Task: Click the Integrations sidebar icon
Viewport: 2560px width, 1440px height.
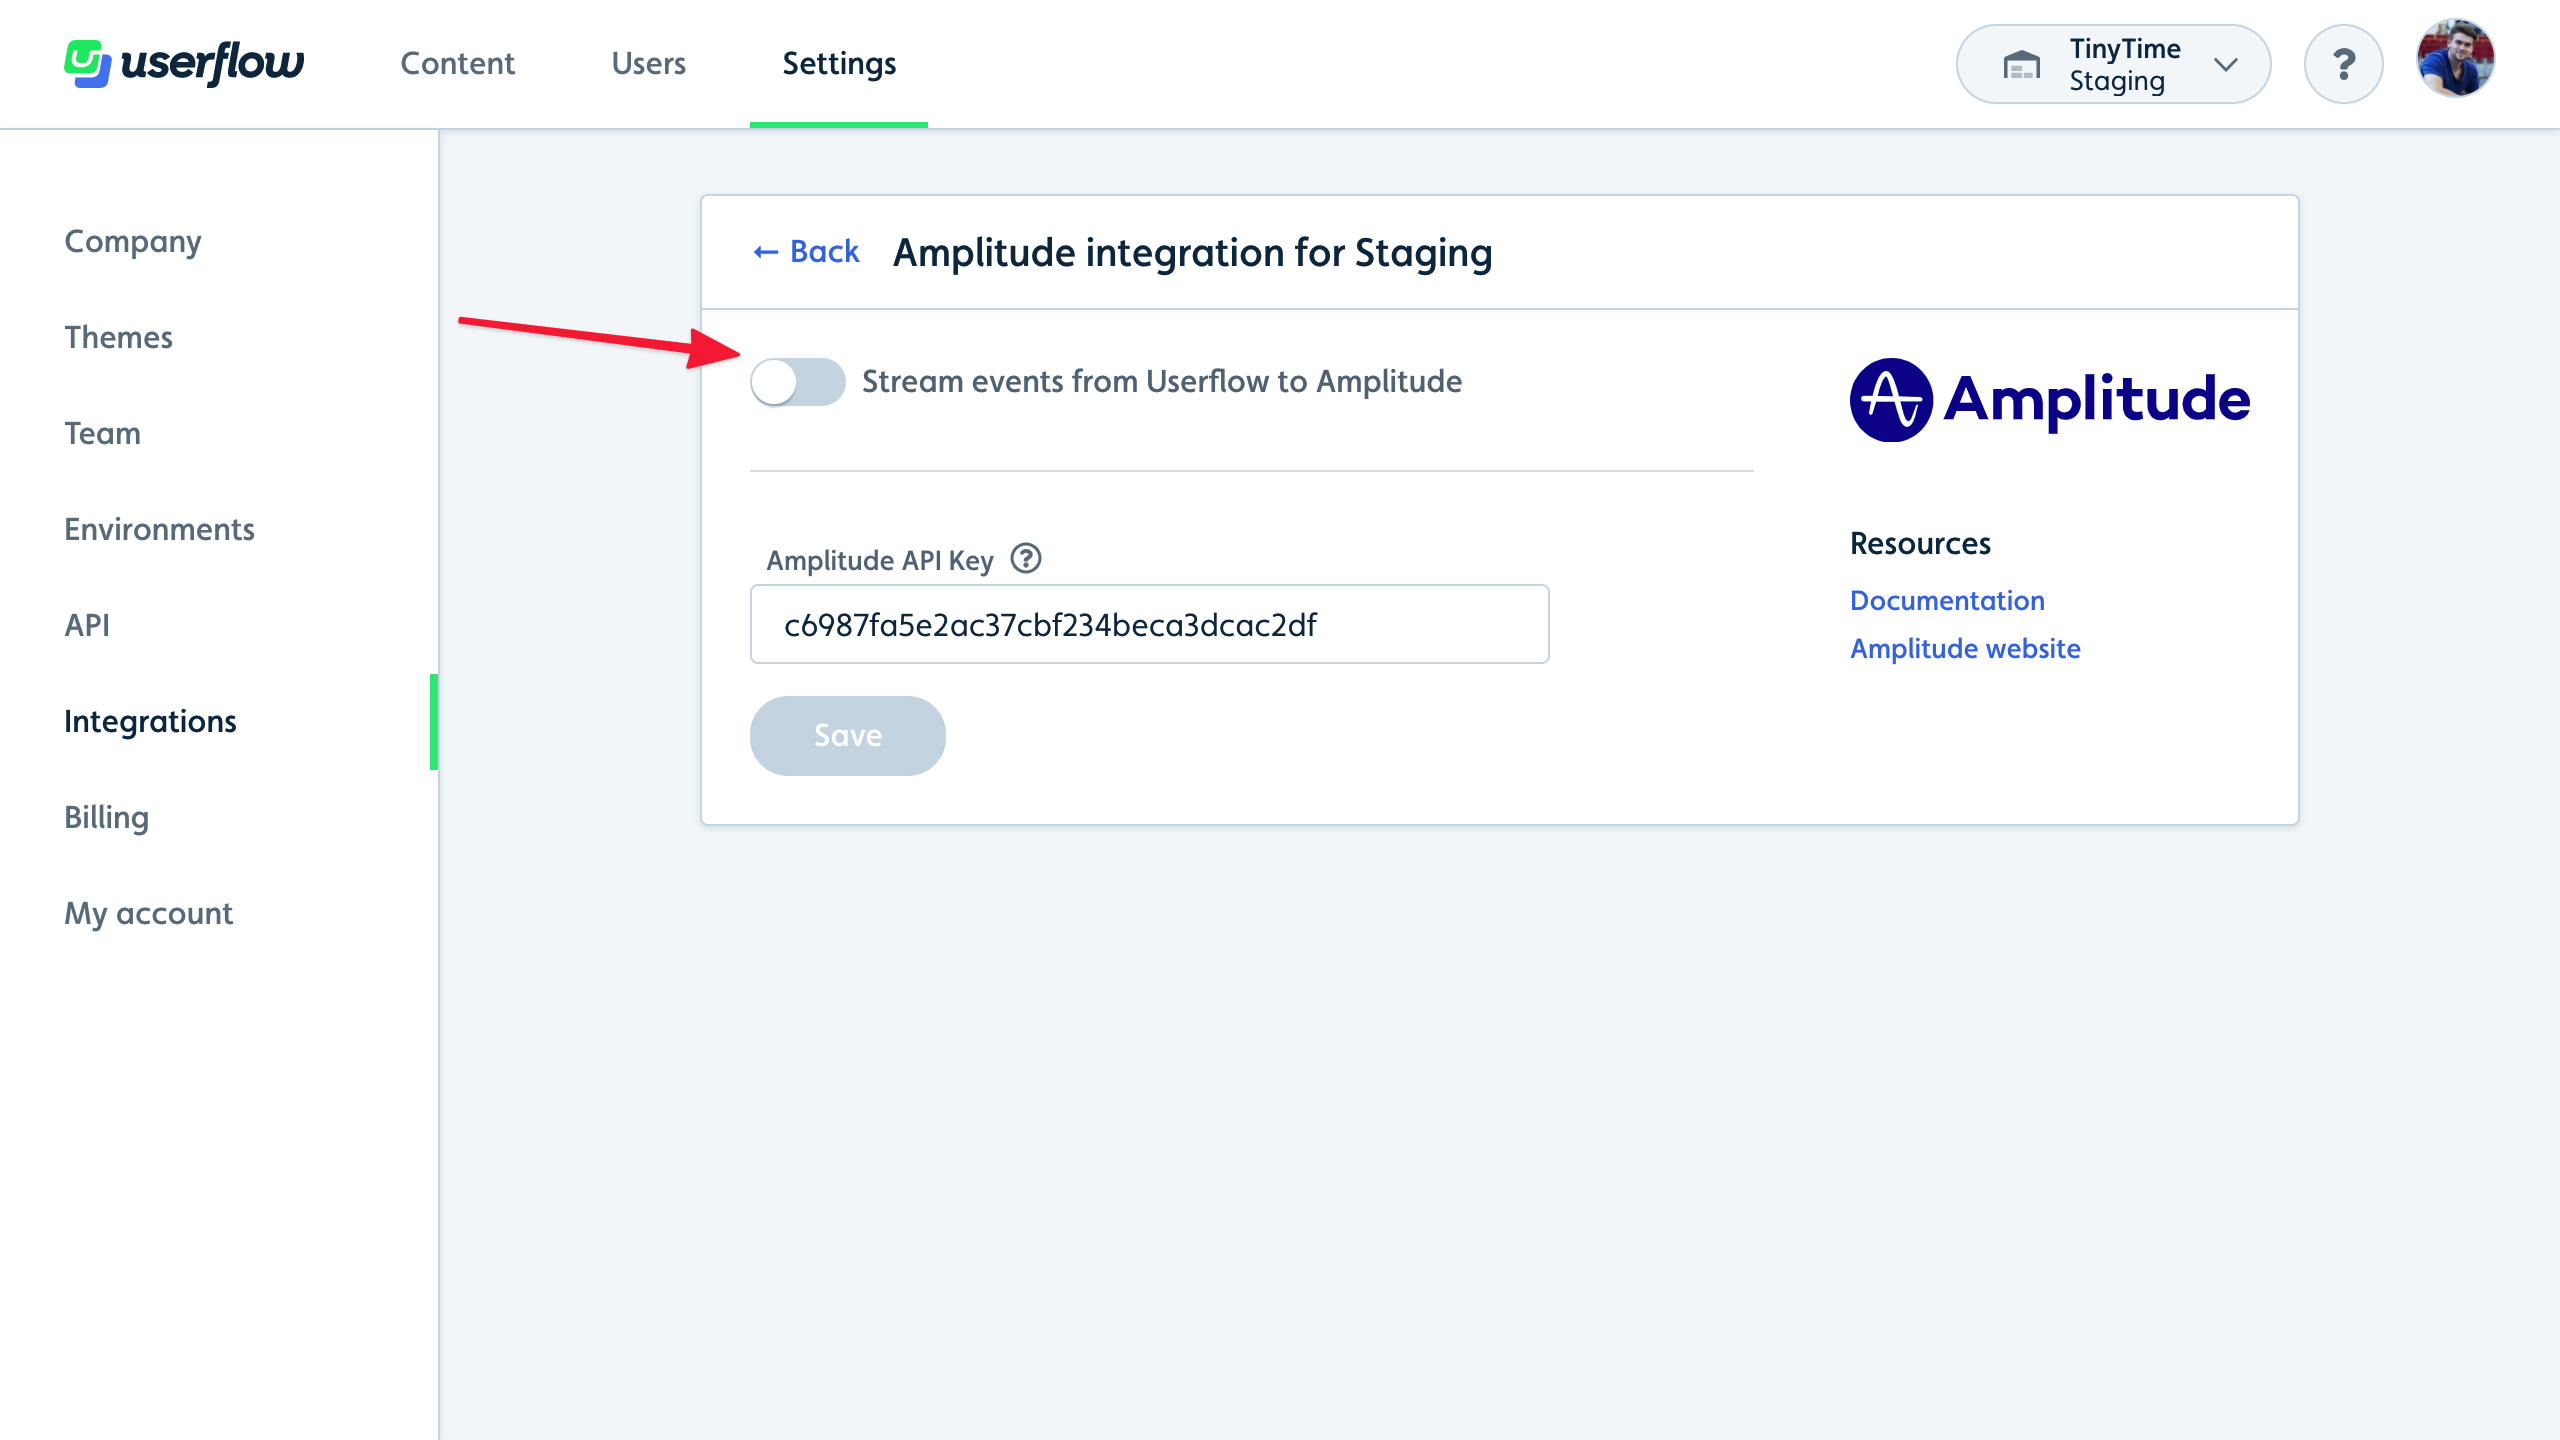Action: 149,721
